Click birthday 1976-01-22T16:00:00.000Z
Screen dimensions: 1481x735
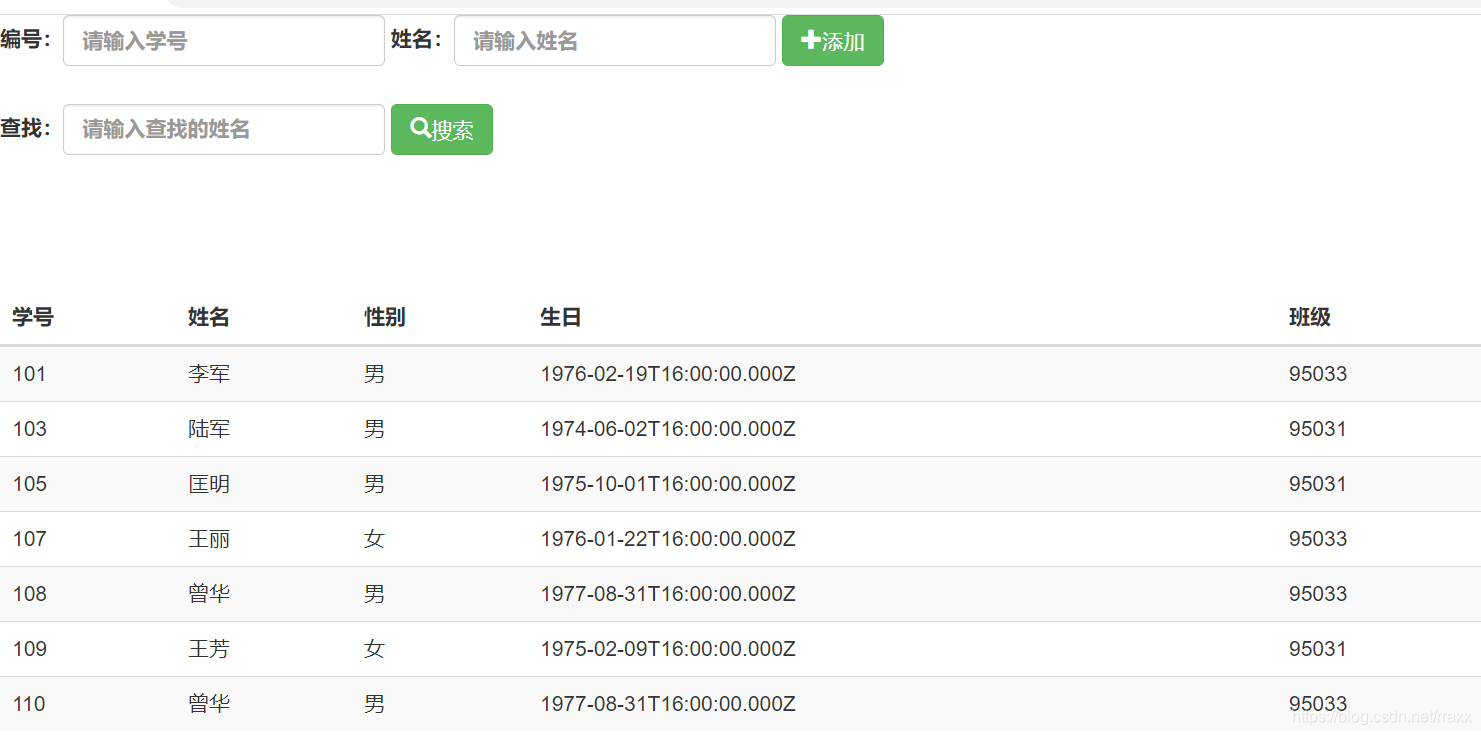(668, 539)
